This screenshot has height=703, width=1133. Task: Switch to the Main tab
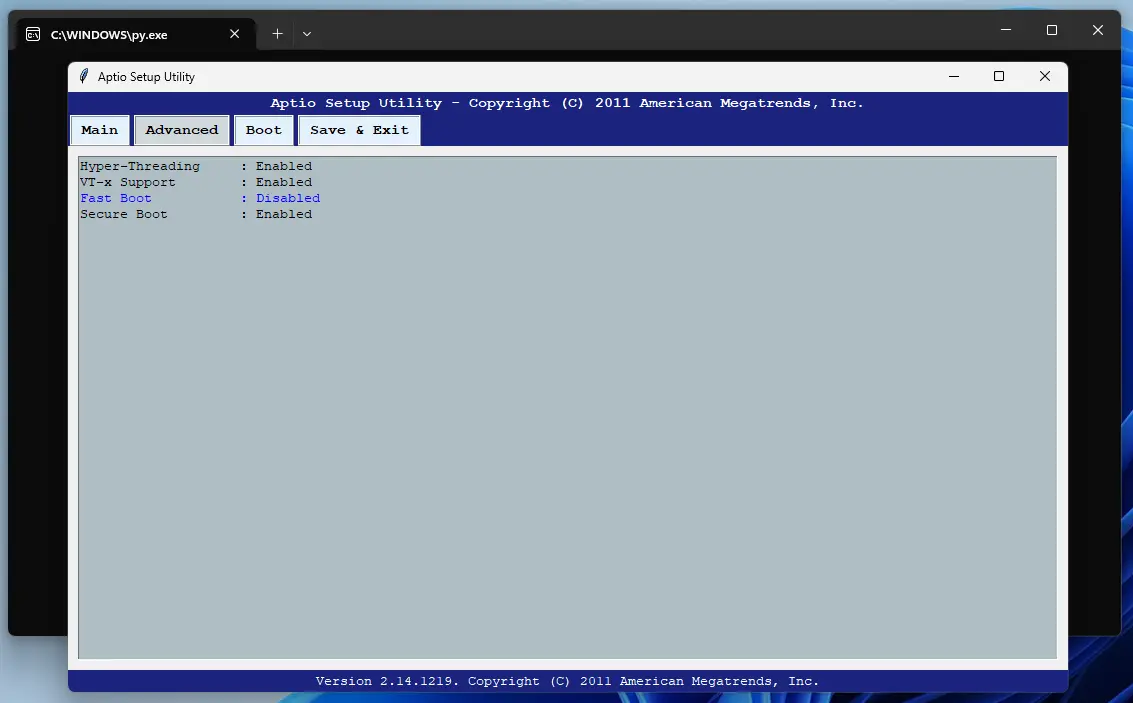click(100, 130)
